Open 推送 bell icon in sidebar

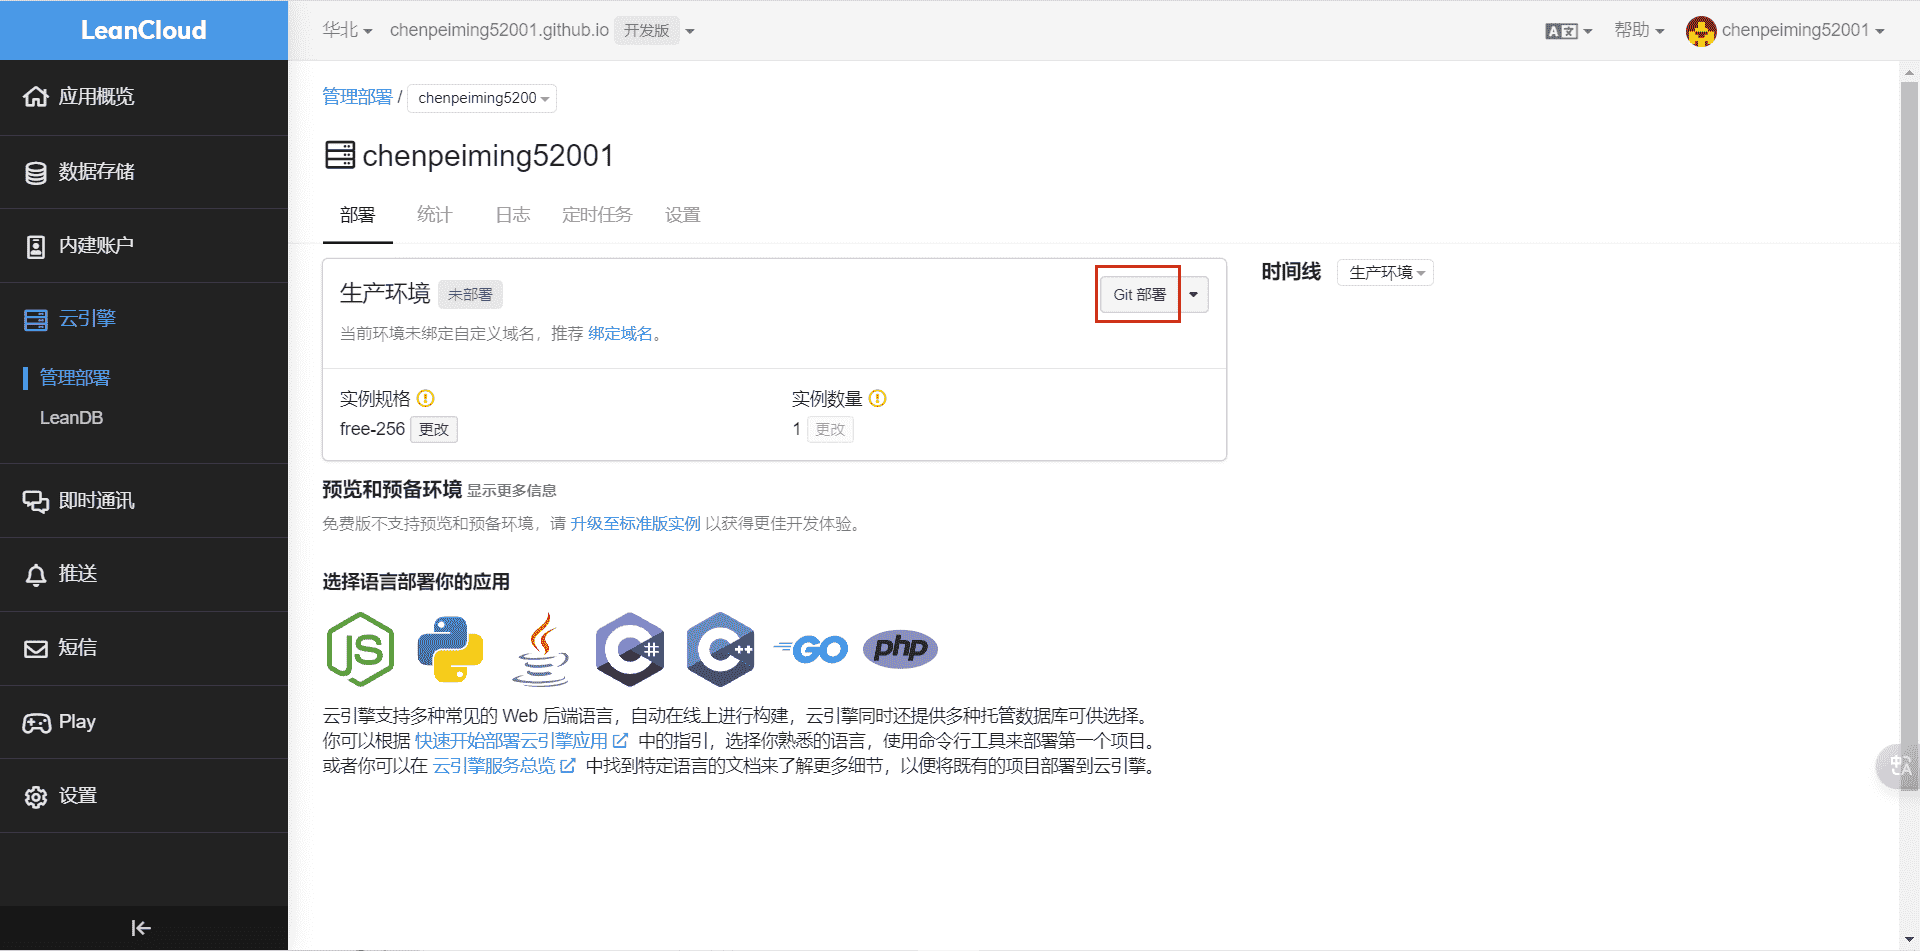36,575
